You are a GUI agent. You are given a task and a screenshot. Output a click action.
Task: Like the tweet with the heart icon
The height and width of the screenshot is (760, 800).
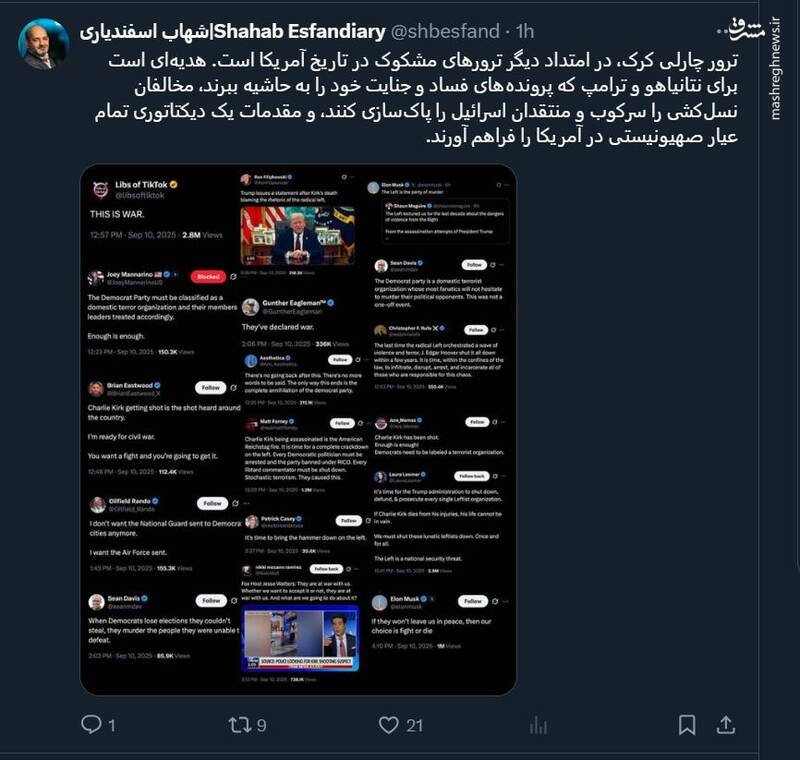tap(388, 725)
